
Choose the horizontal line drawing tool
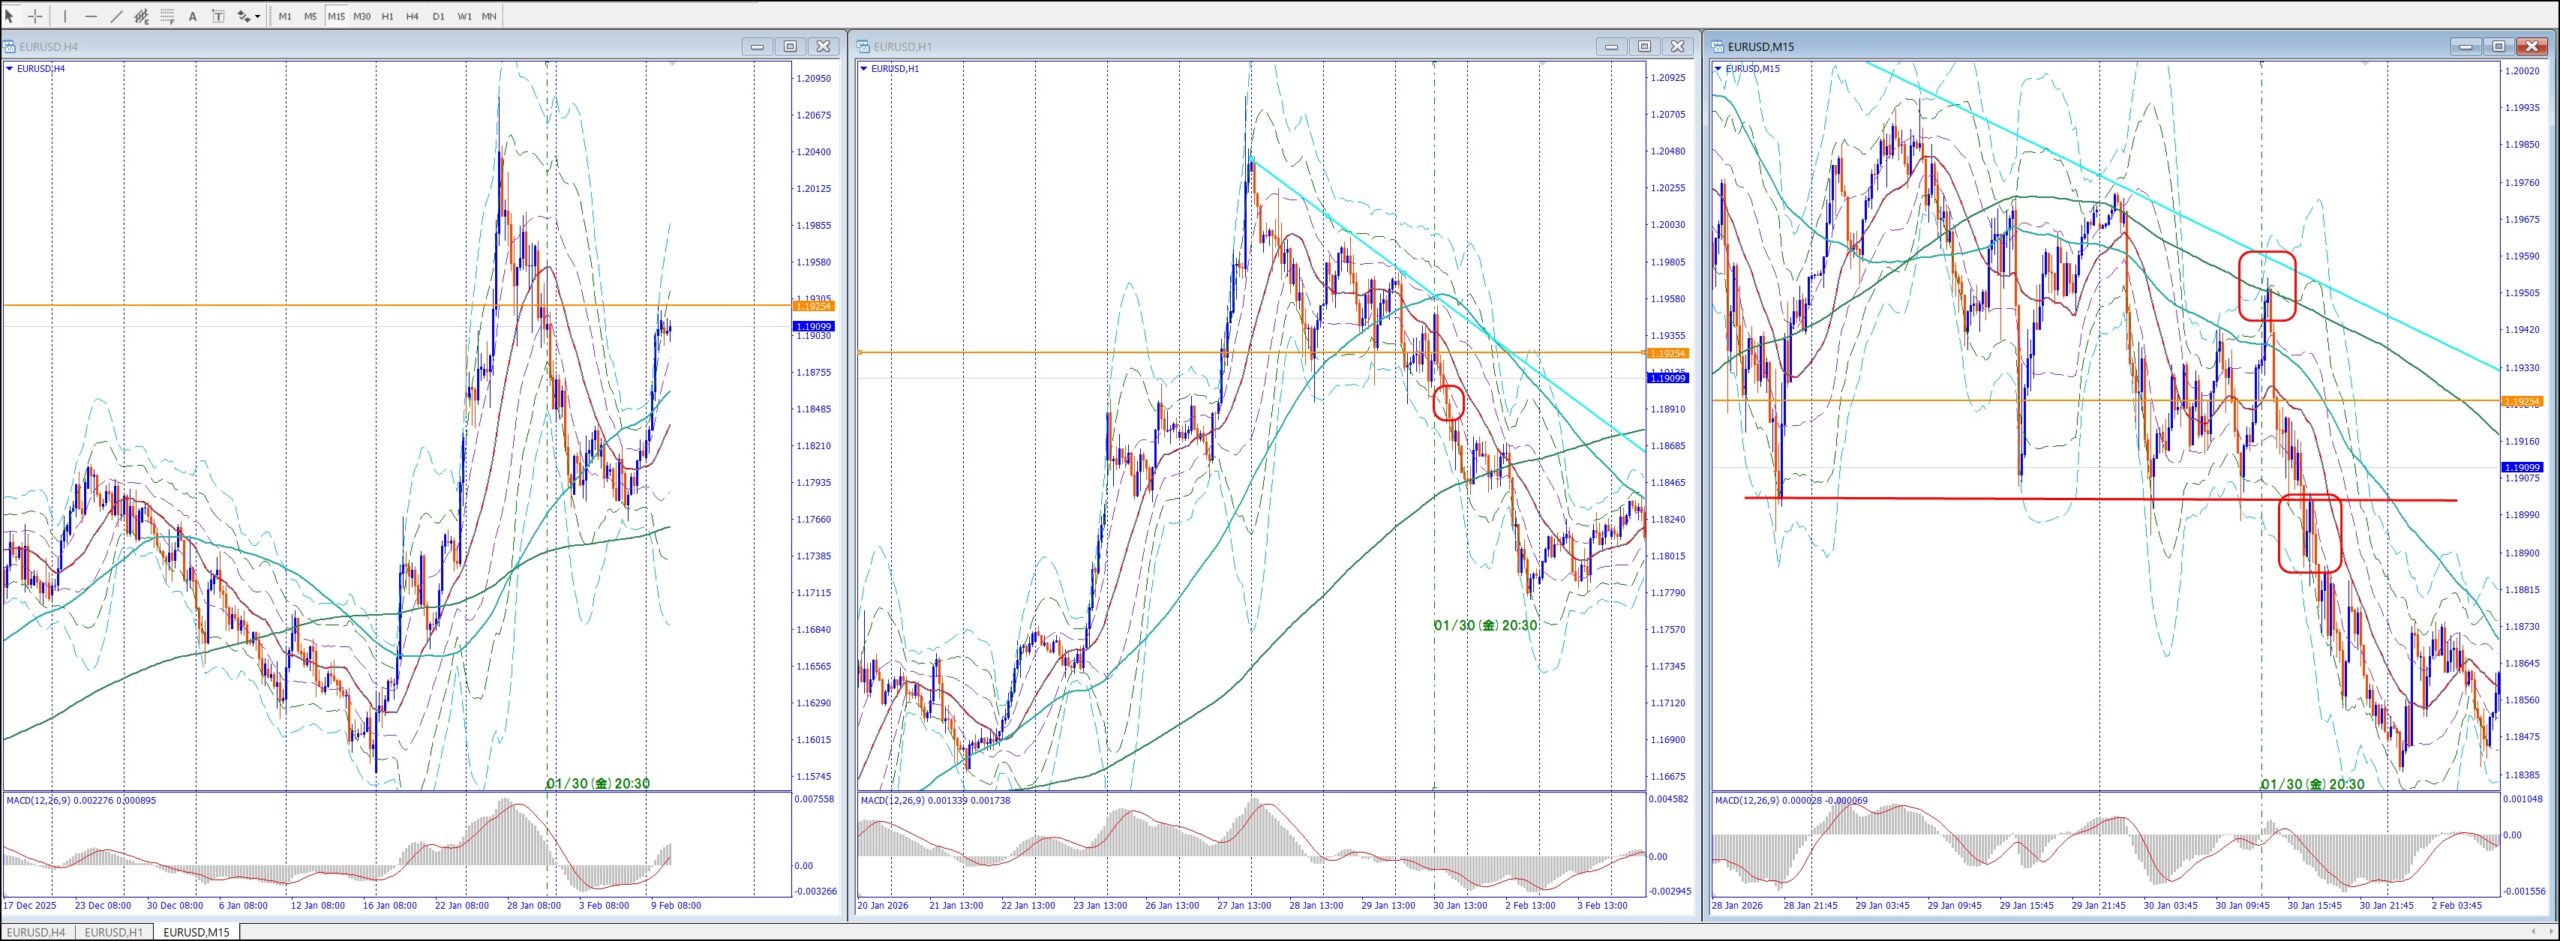coord(91,16)
